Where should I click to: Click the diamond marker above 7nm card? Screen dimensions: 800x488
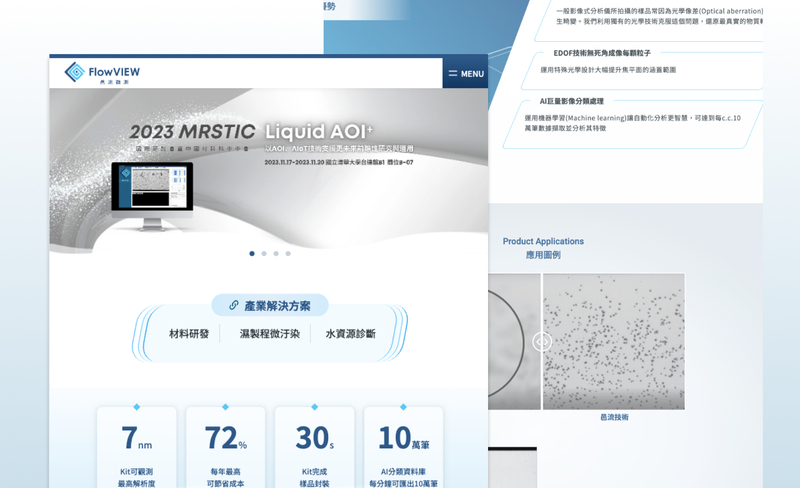click(x=137, y=407)
